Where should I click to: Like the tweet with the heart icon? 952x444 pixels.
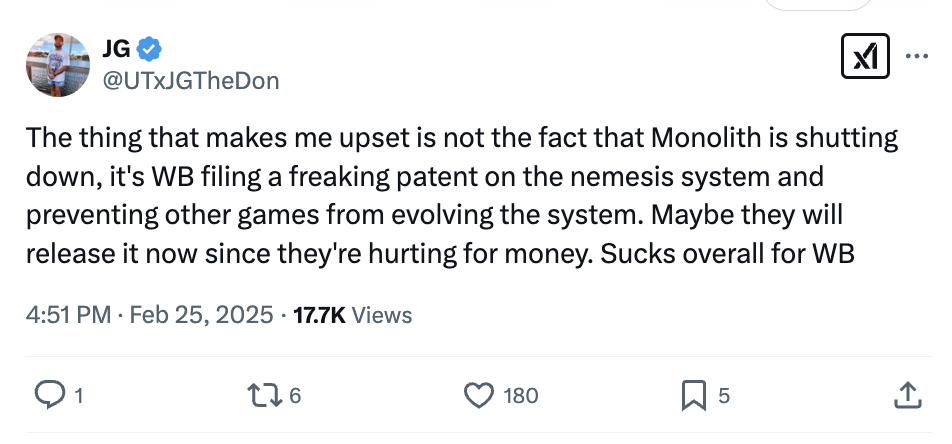pyautogui.click(x=478, y=395)
